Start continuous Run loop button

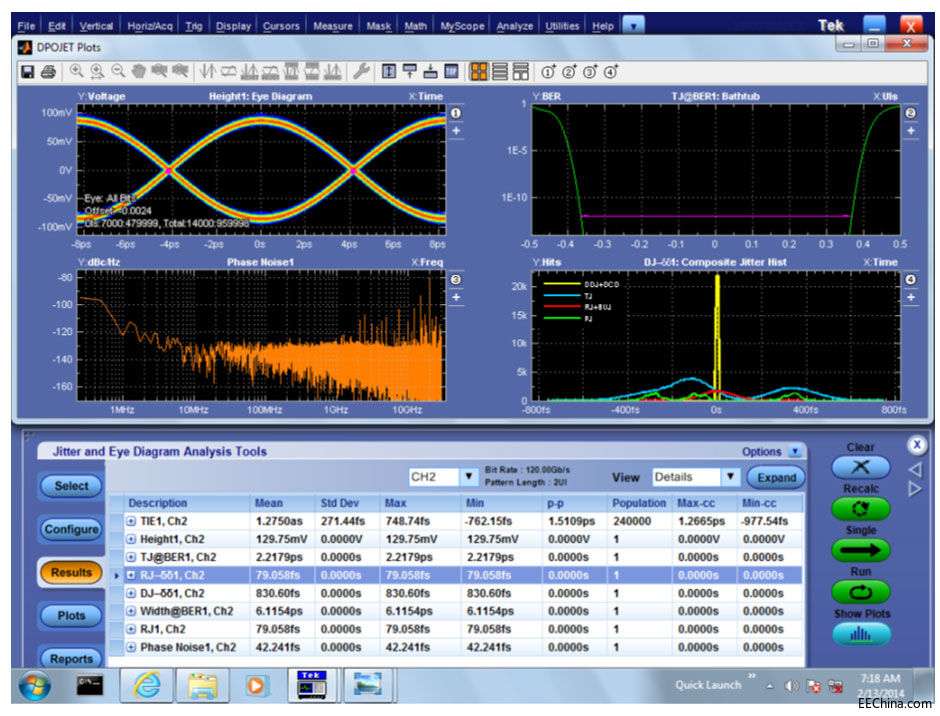pos(860,592)
